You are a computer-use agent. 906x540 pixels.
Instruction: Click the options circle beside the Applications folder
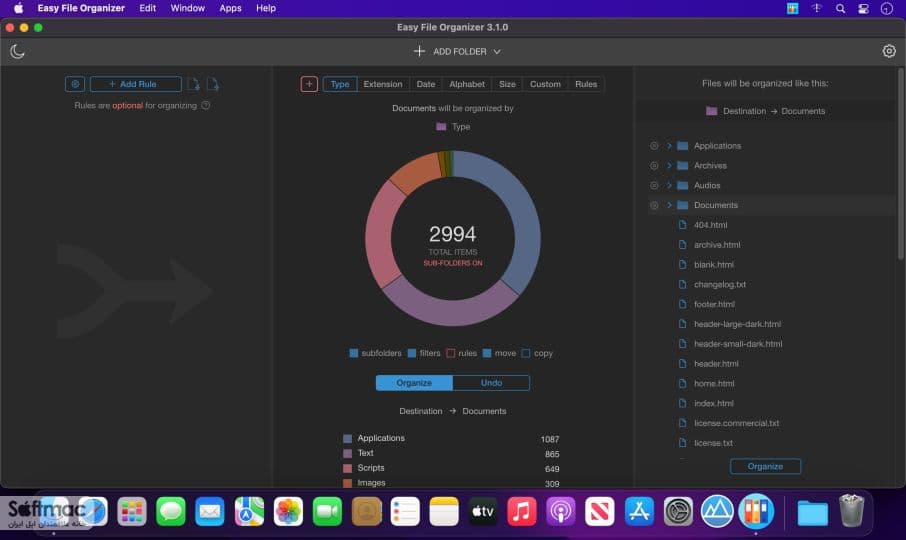pyautogui.click(x=654, y=146)
